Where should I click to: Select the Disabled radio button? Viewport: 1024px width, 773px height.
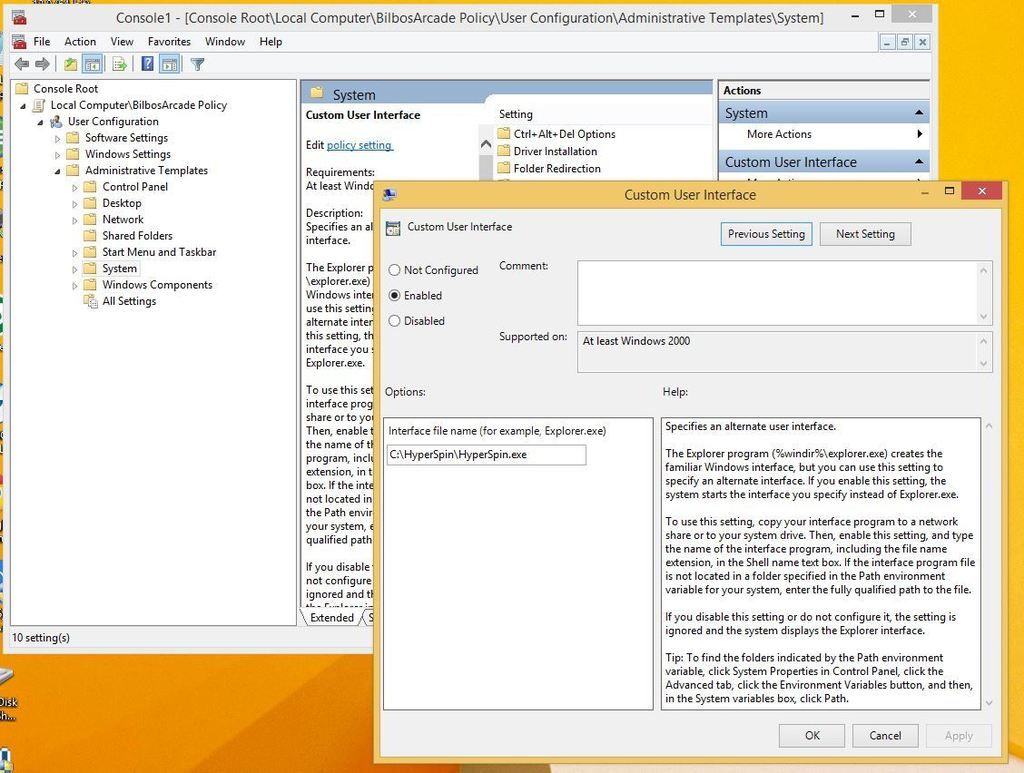tap(394, 321)
